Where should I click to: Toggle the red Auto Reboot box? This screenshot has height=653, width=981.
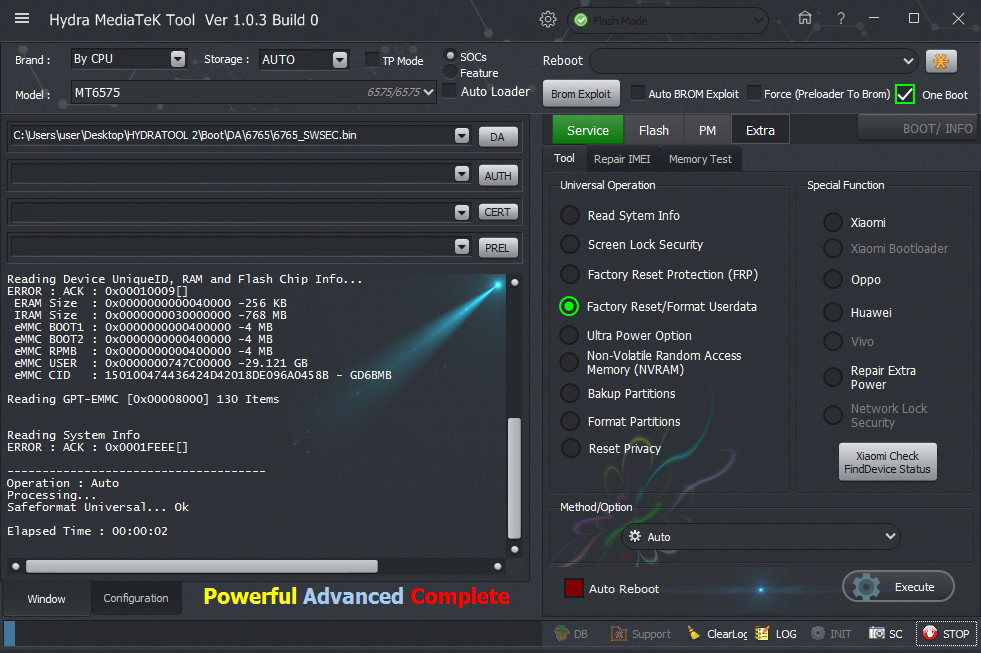tap(574, 588)
